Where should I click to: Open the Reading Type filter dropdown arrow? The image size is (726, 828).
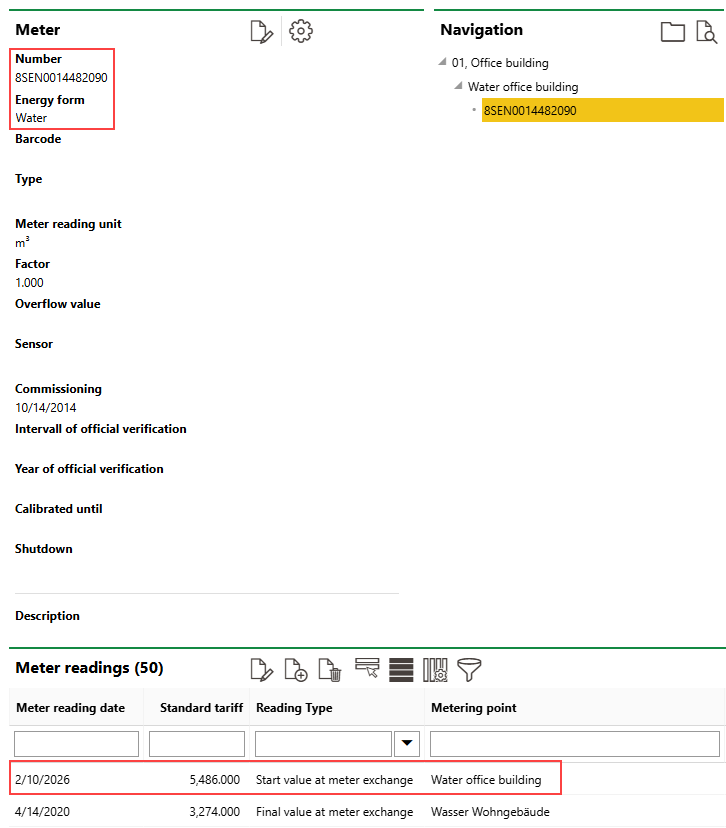coord(408,743)
